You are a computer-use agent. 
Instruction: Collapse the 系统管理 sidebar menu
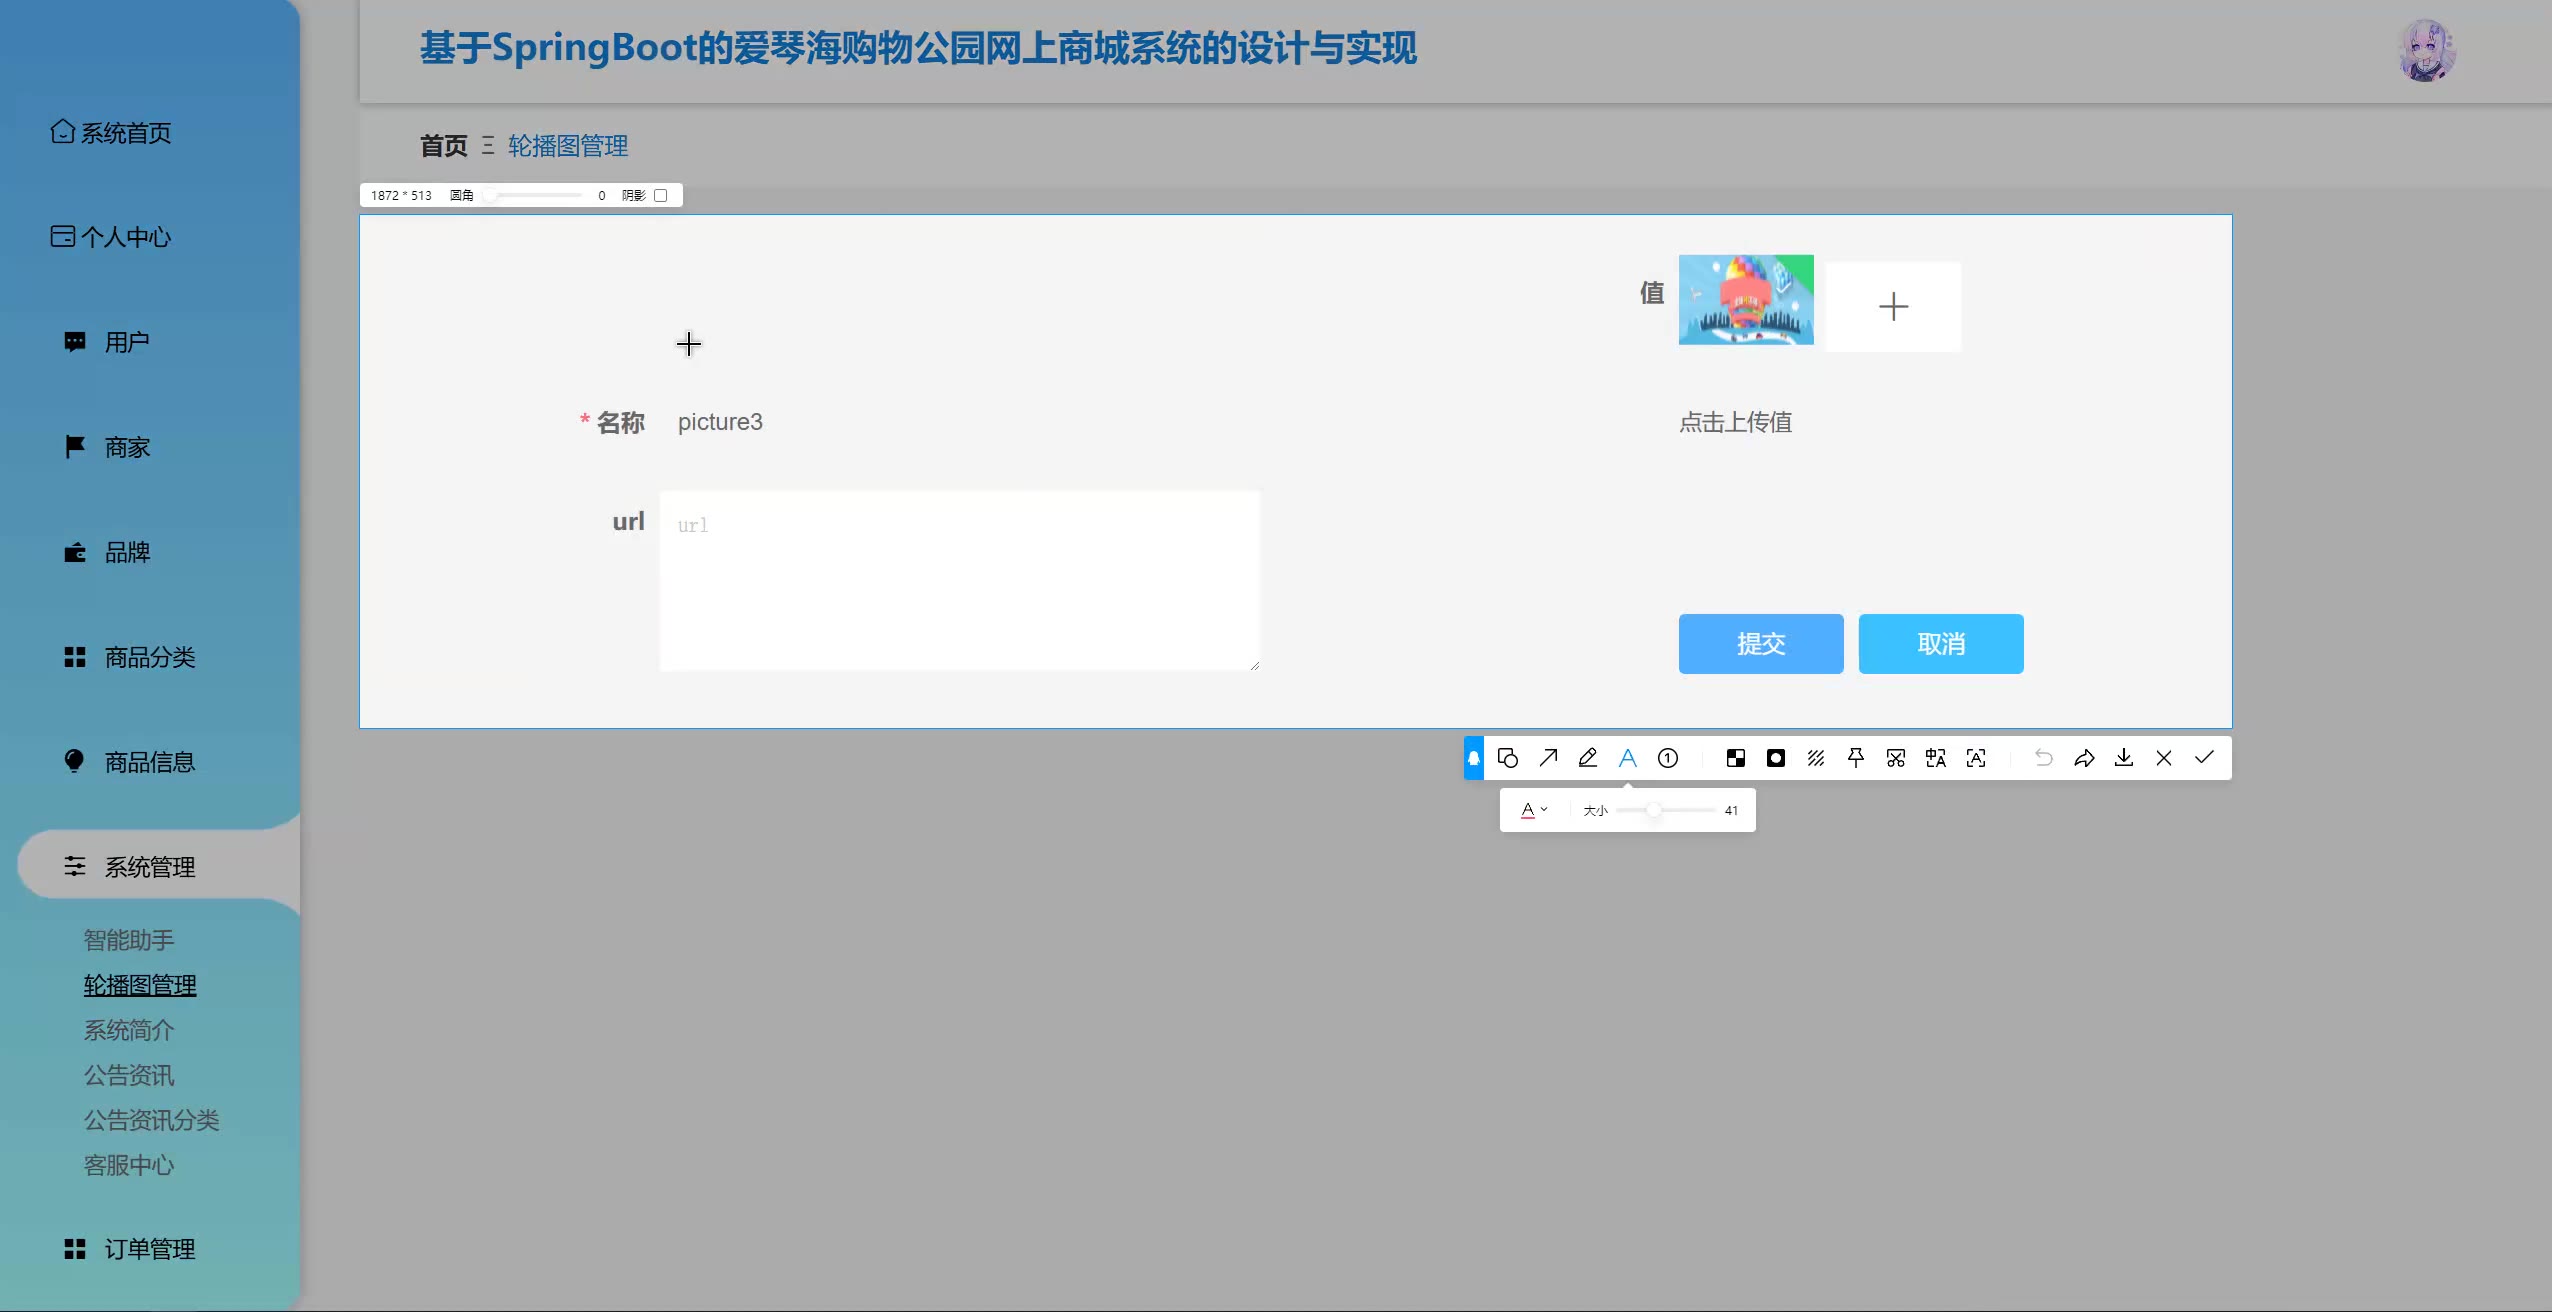click(x=150, y=867)
